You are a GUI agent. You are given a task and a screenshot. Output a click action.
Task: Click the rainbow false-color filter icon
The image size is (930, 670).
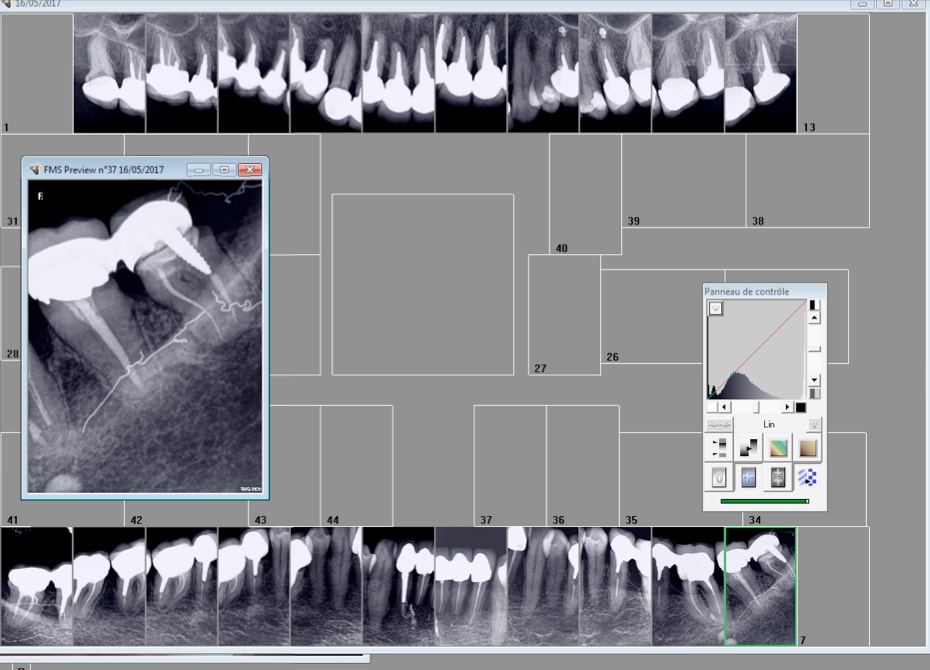point(779,448)
